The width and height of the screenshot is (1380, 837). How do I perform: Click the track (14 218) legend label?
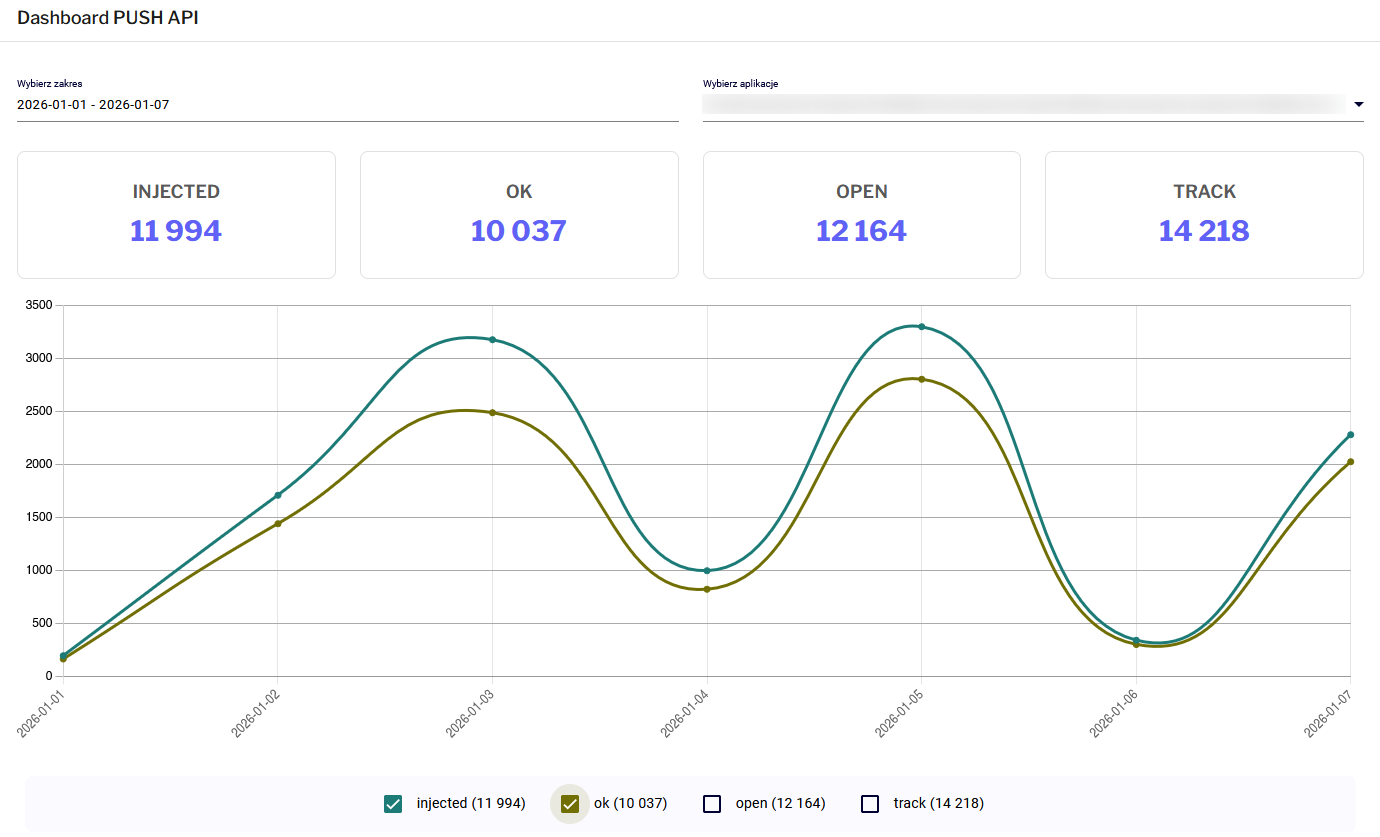tap(938, 804)
